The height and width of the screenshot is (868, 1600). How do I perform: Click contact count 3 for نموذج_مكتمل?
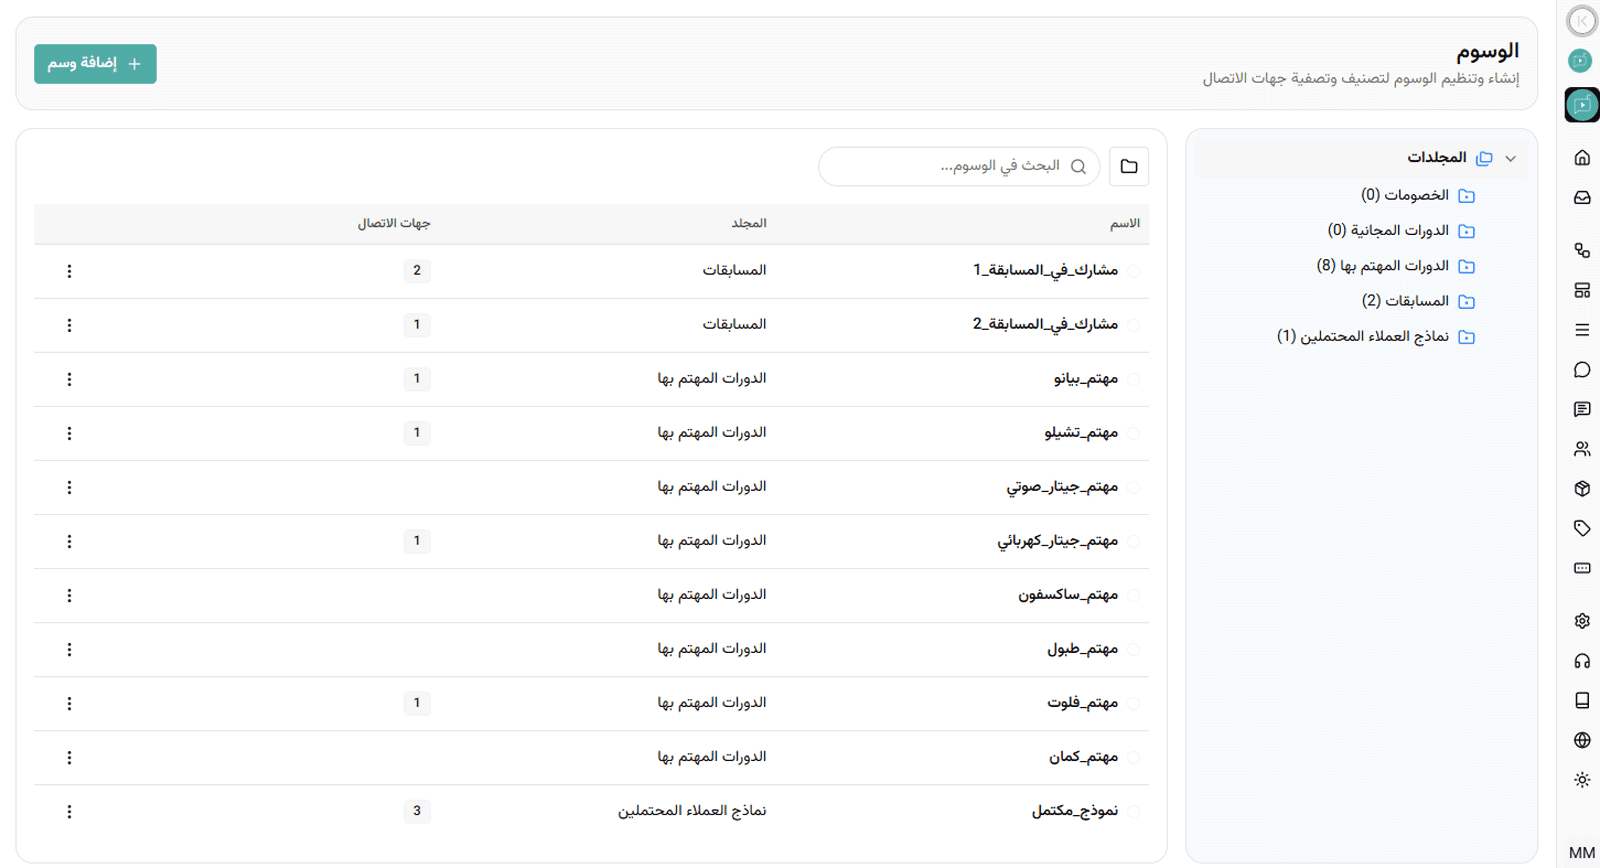pyautogui.click(x=417, y=810)
